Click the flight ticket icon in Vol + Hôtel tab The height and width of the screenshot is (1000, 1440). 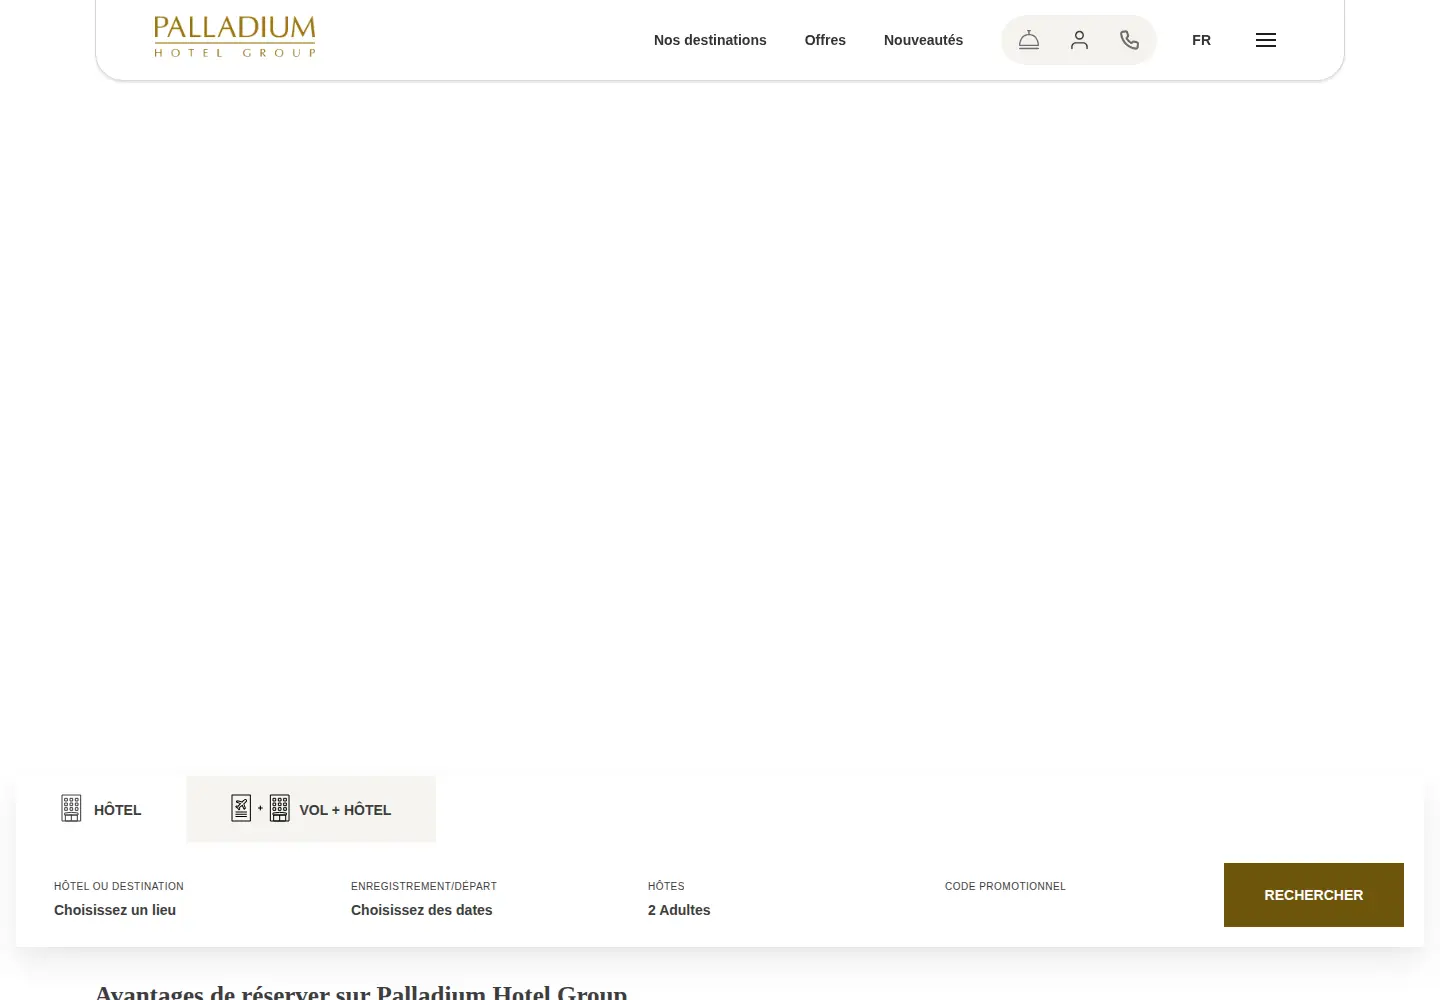241,808
